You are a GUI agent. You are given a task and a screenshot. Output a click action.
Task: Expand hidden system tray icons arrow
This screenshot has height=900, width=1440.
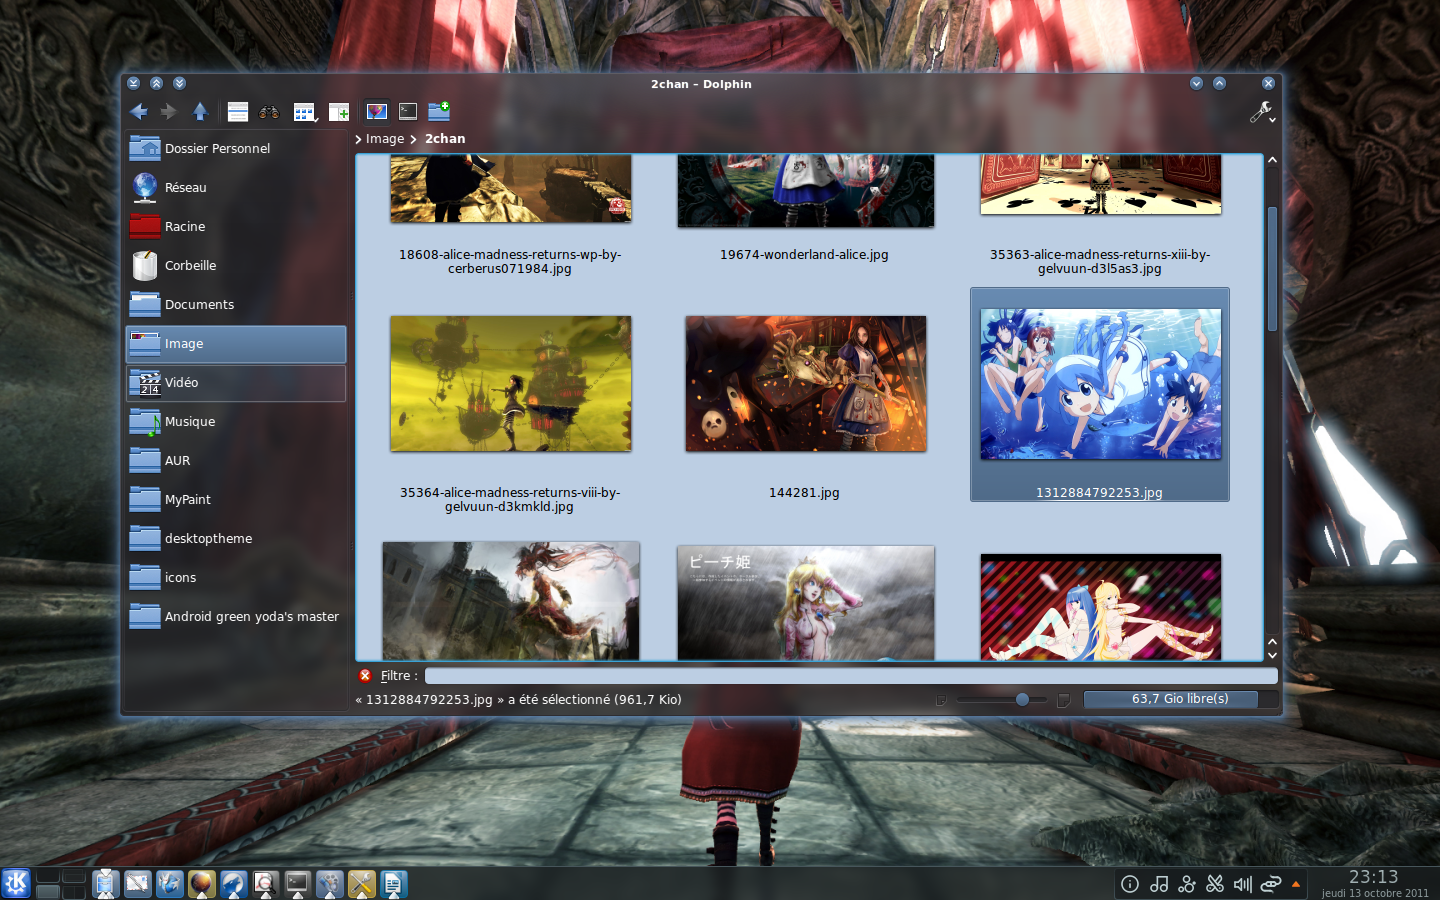[1296, 884]
